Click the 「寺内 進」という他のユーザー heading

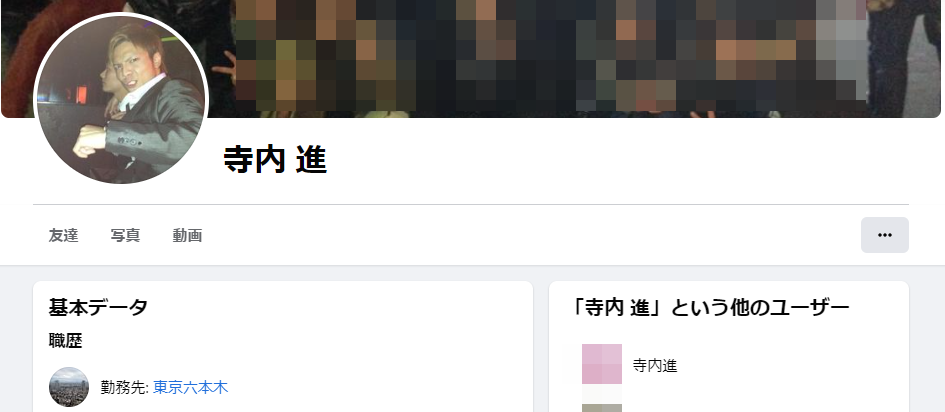coord(709,308)
